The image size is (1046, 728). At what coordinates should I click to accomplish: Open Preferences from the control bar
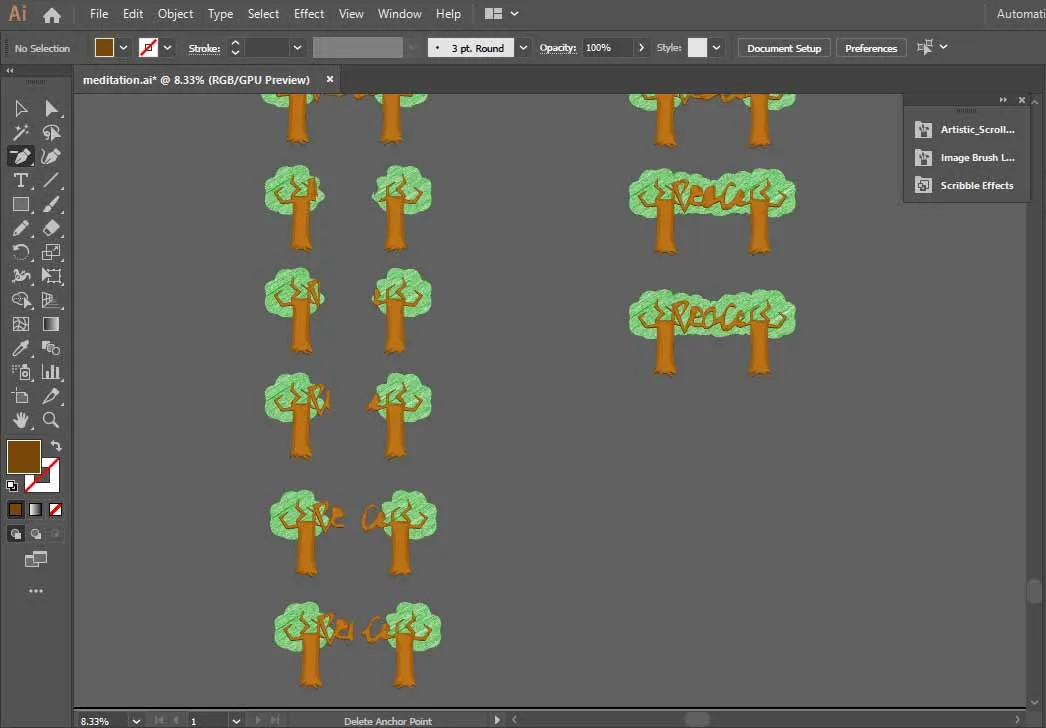(870, 48)
